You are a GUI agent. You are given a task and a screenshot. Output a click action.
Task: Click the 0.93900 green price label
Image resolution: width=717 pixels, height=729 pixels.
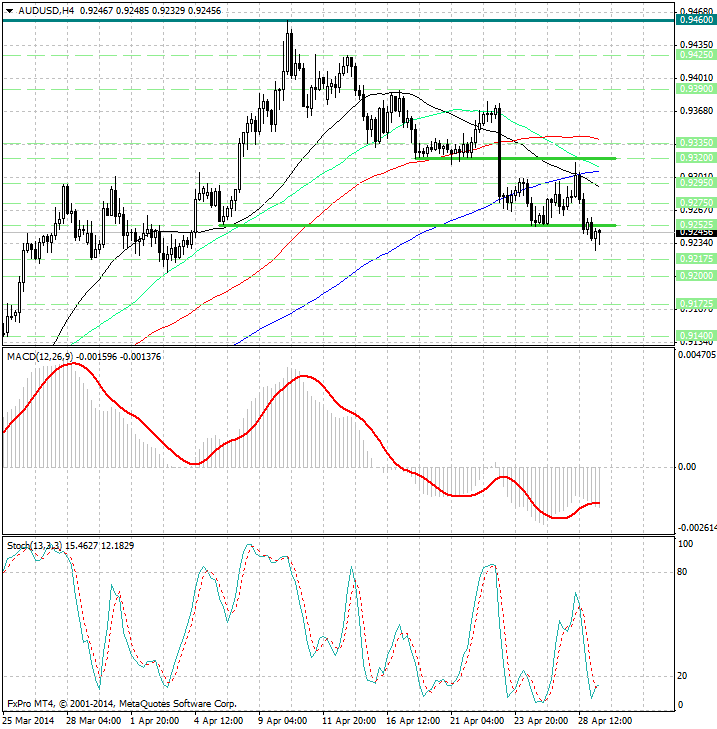[x=694, y=88]
